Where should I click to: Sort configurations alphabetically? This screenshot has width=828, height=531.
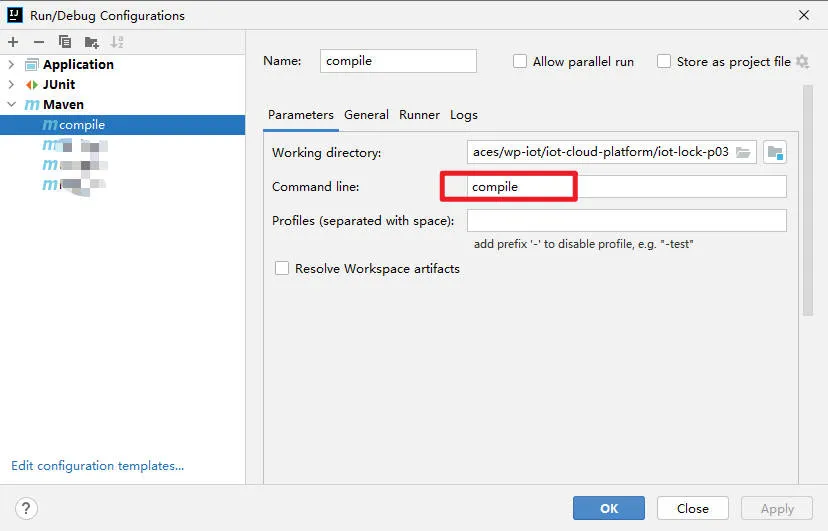[117, 42]
